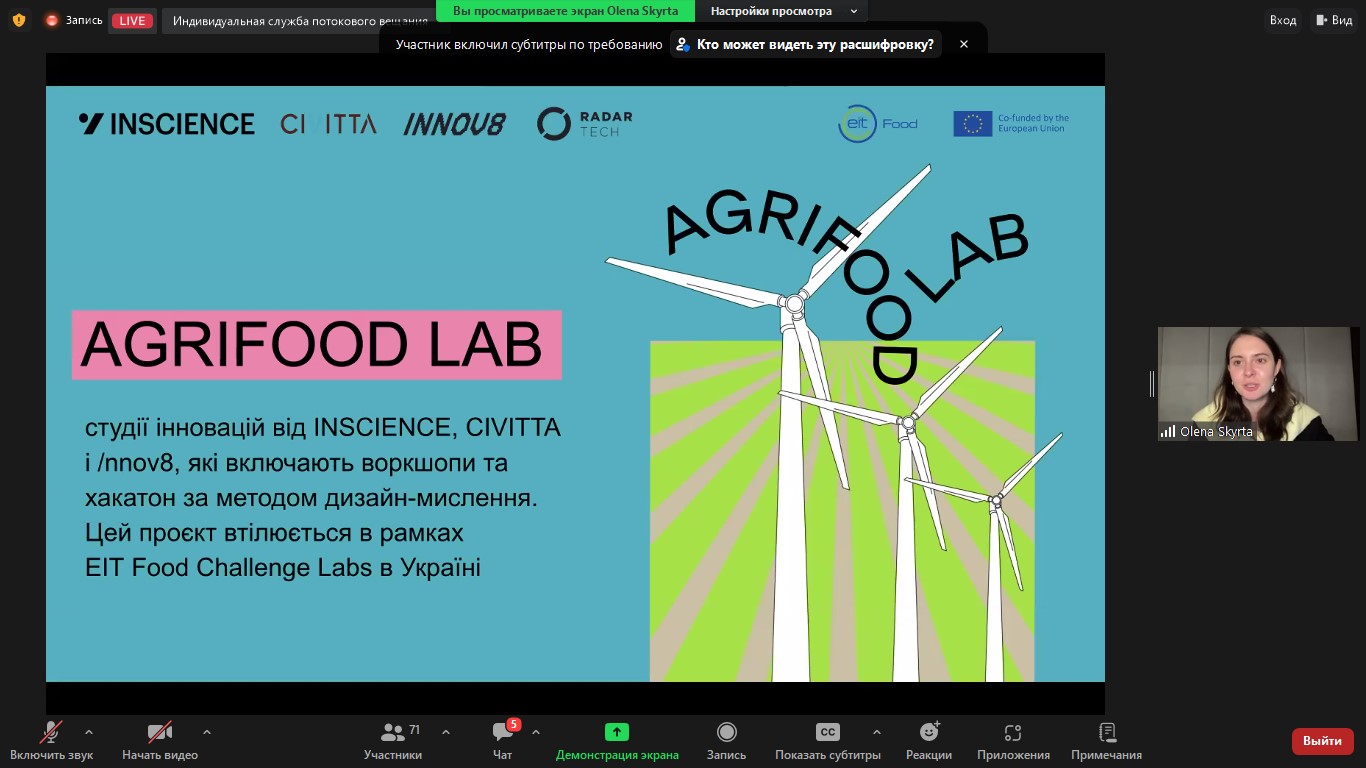Expand the arrow next to chat
This screenshot has width=1366, height=768.
pos(536,732)
